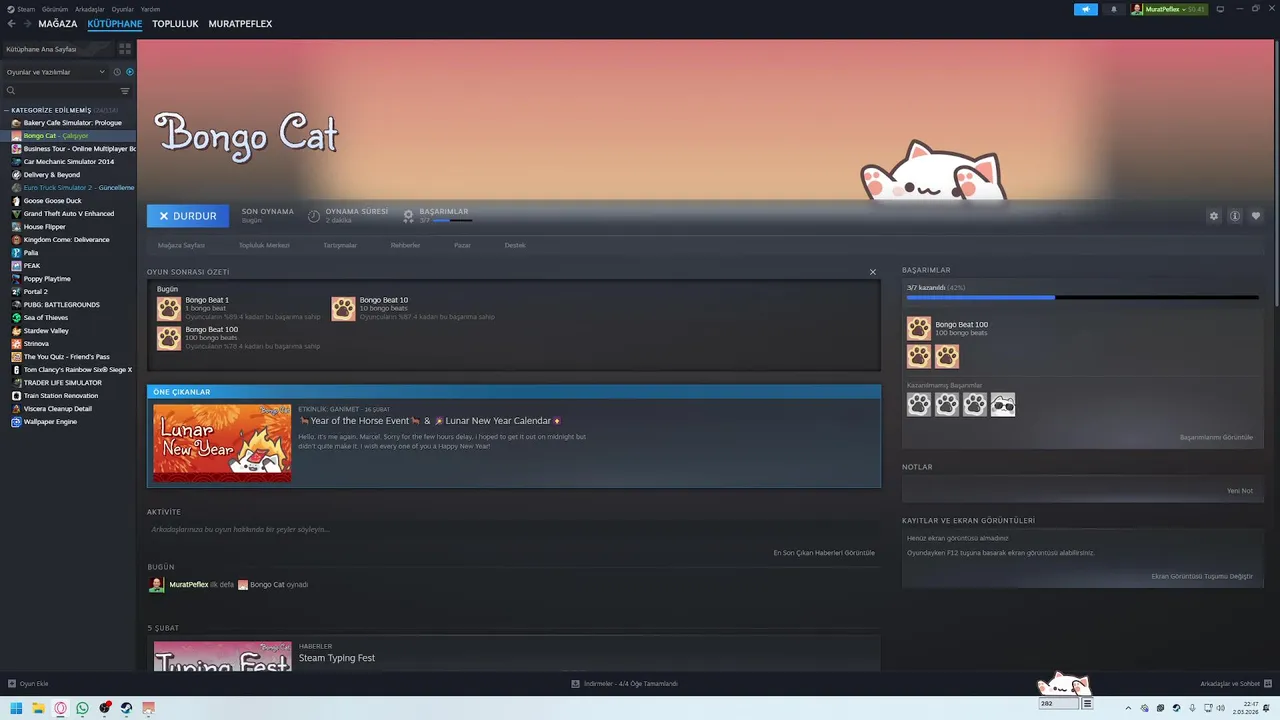Click the activity comment input field

513,529
